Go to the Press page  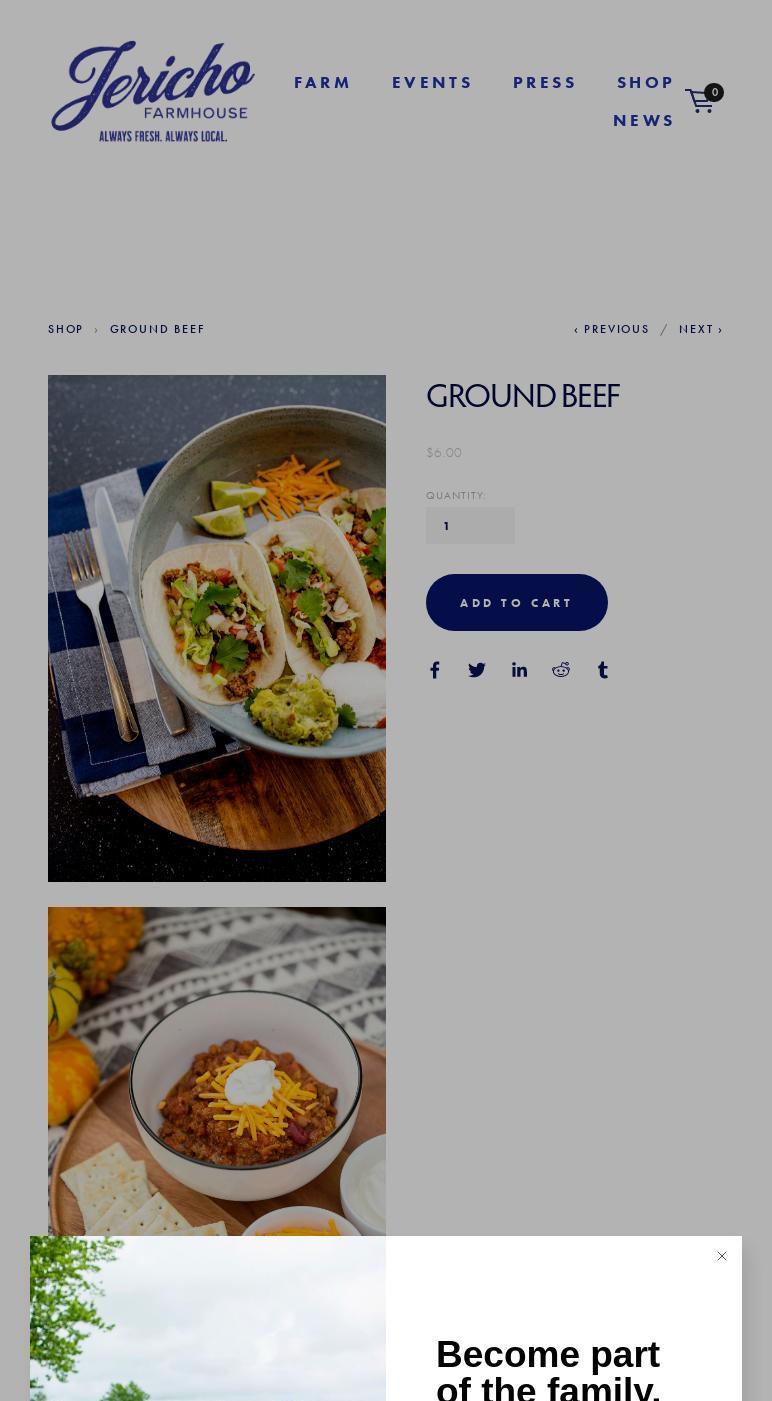point(545,82)
